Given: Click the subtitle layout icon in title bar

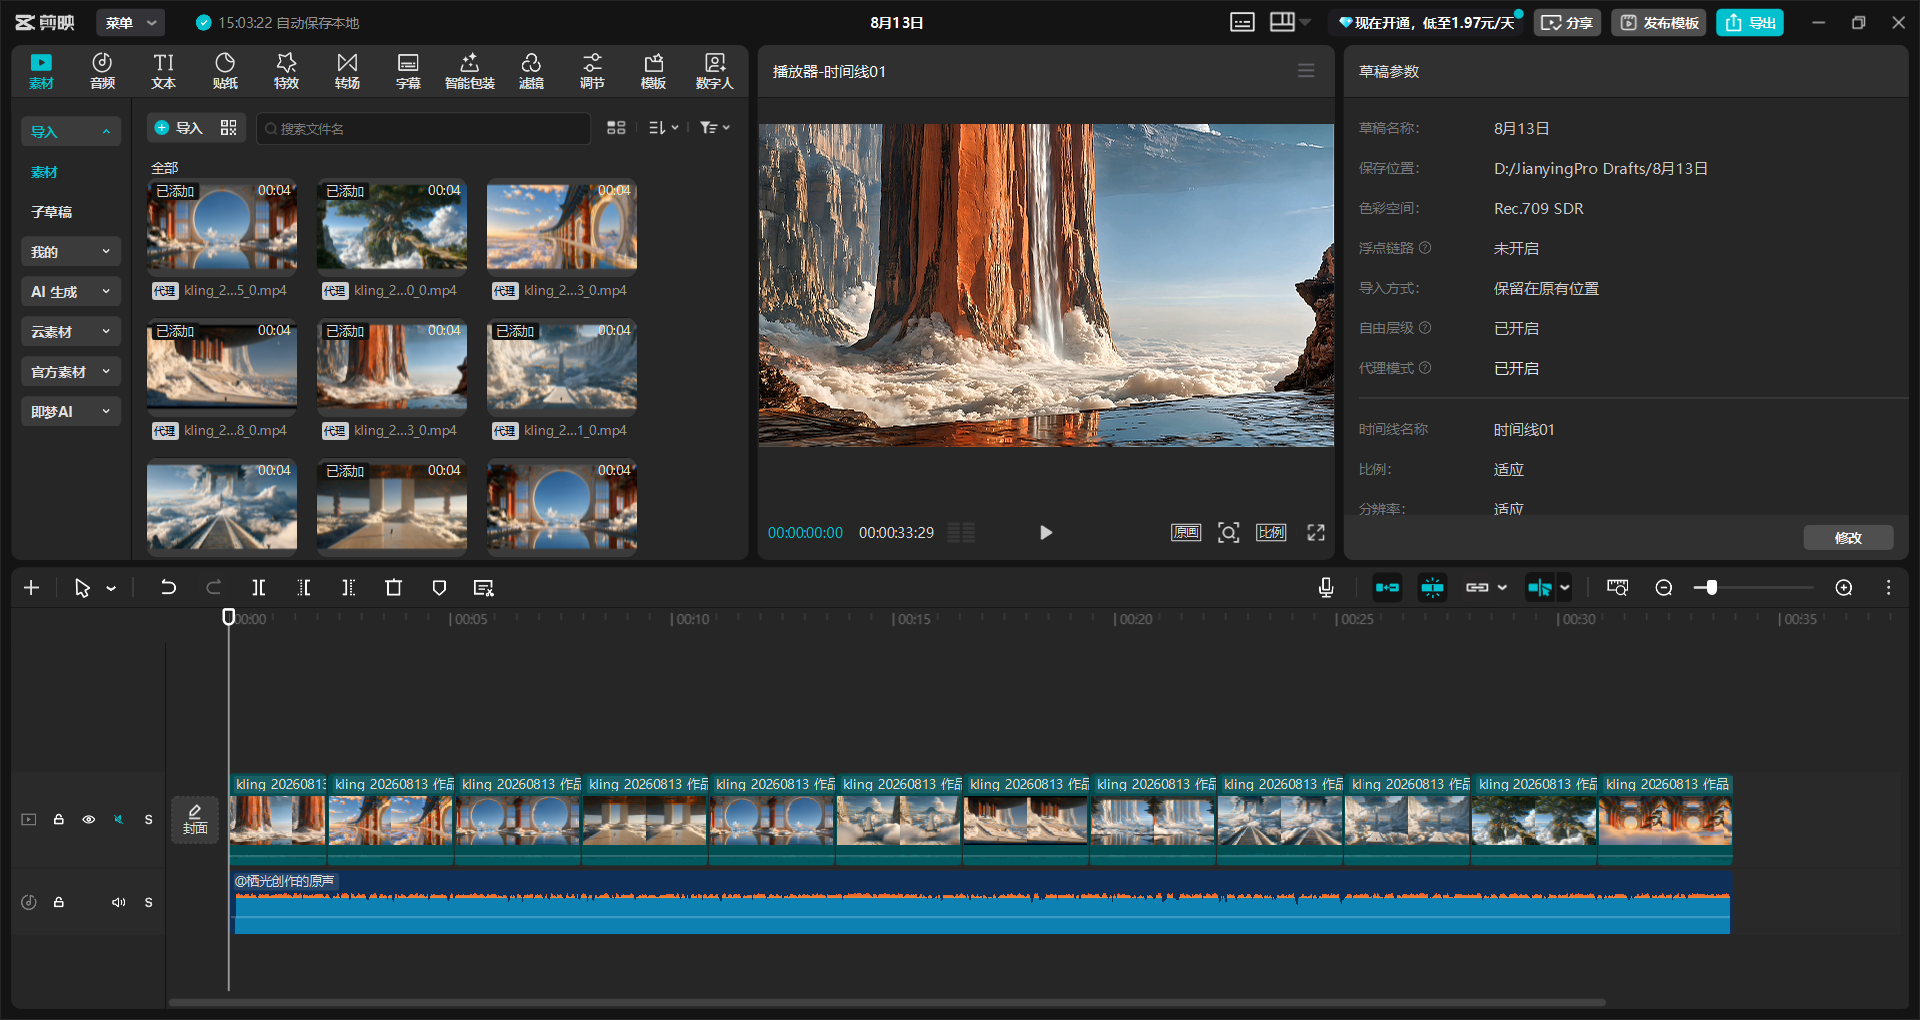Looking at the screenshot, I should tap(1242, 22).
